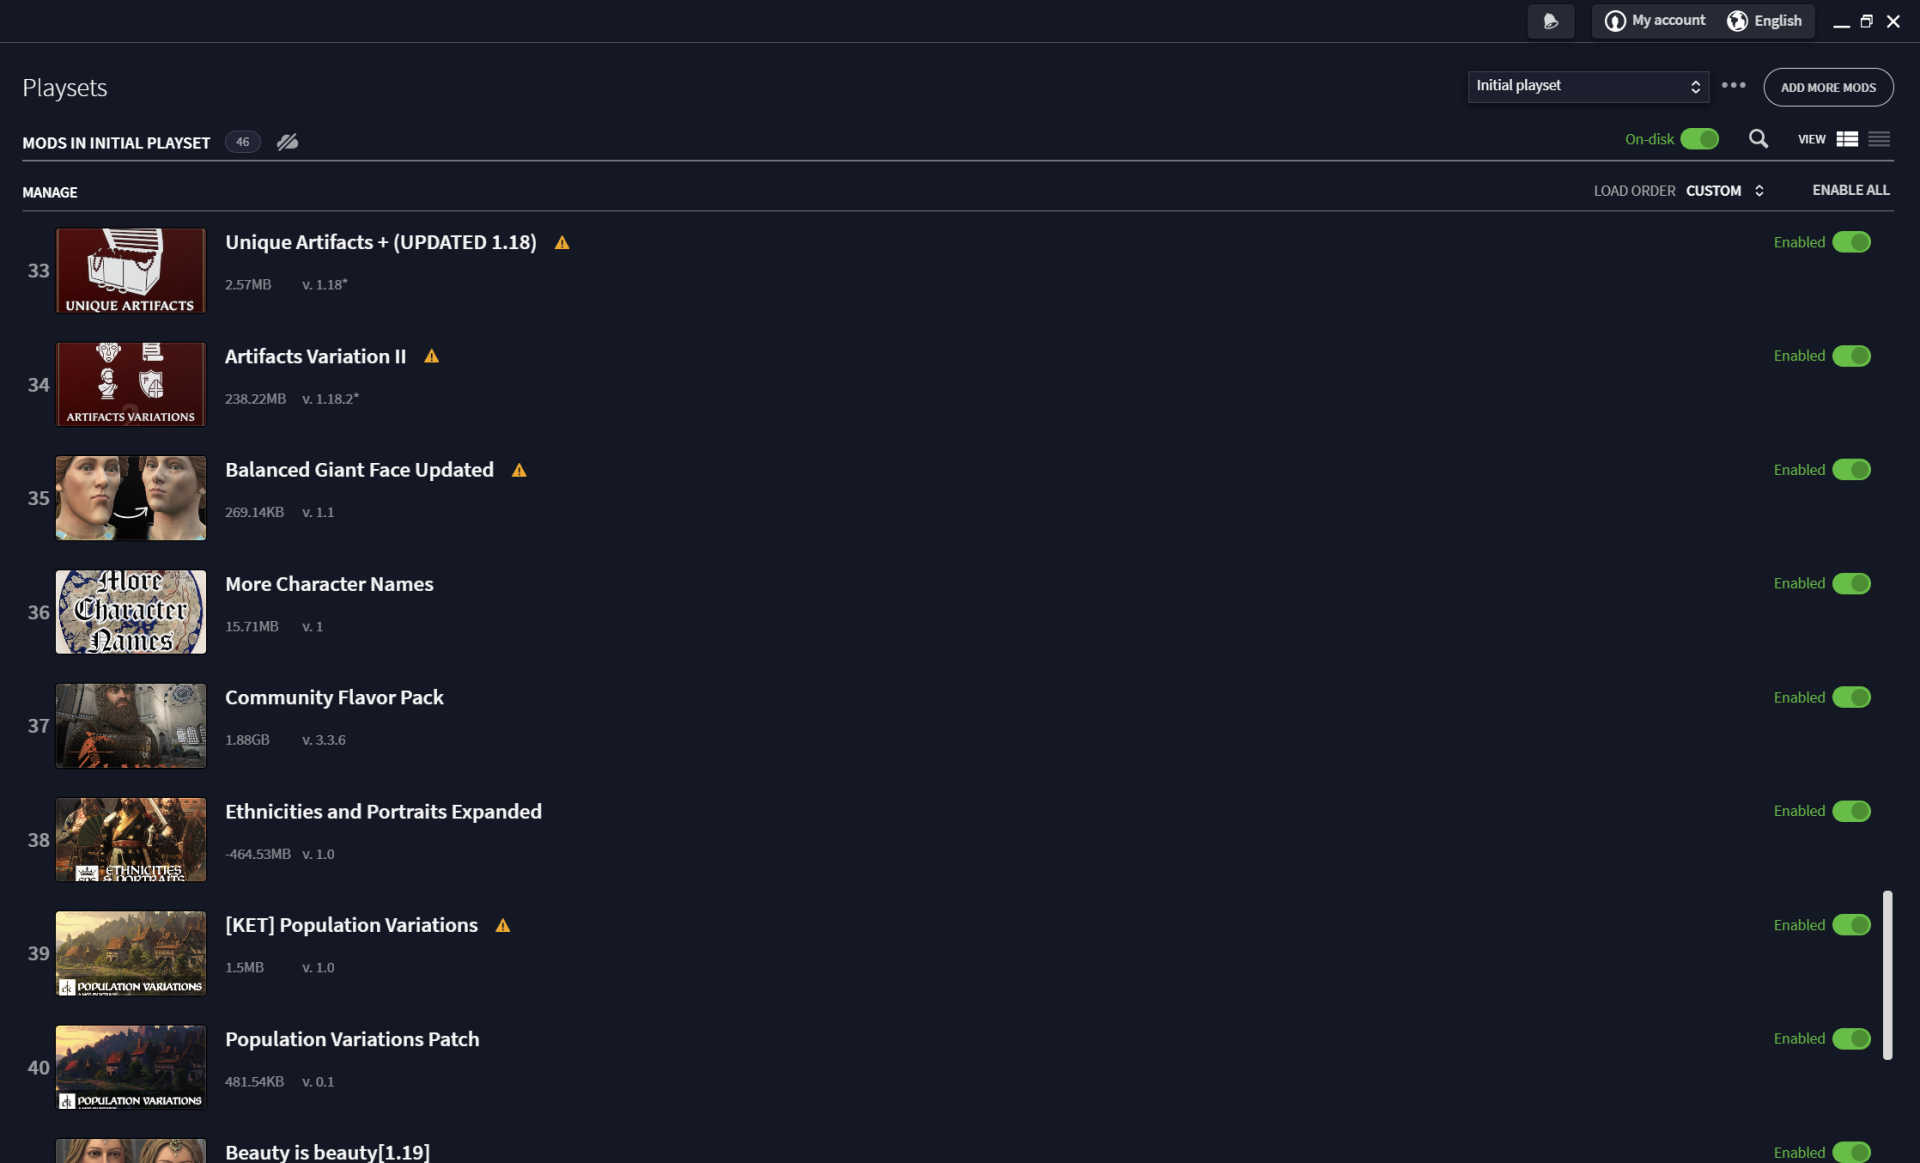The height and width of the screenshot is (1163, 1920).
Task: Click the MANAGE label
Action: (x=50, y=192)
